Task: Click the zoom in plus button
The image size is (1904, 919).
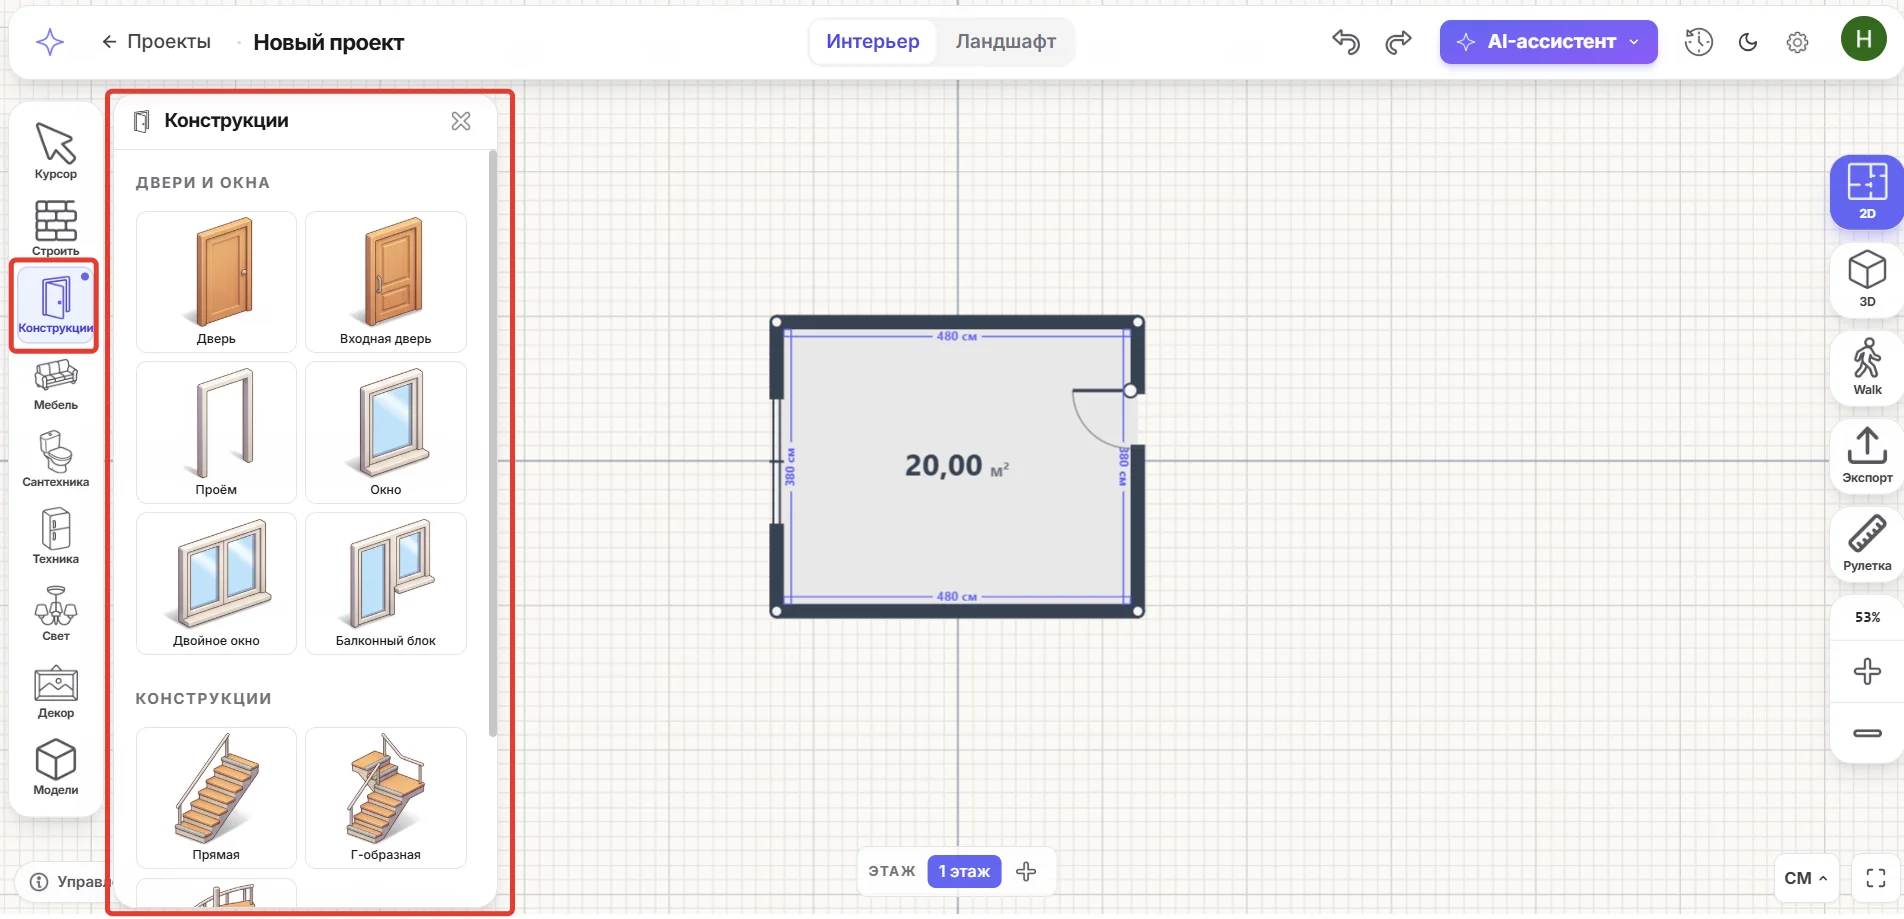Action: pos(1867,671)
